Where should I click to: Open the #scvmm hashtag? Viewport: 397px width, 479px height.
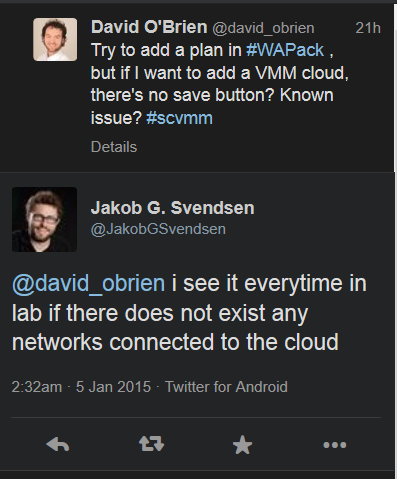point(179,118)
